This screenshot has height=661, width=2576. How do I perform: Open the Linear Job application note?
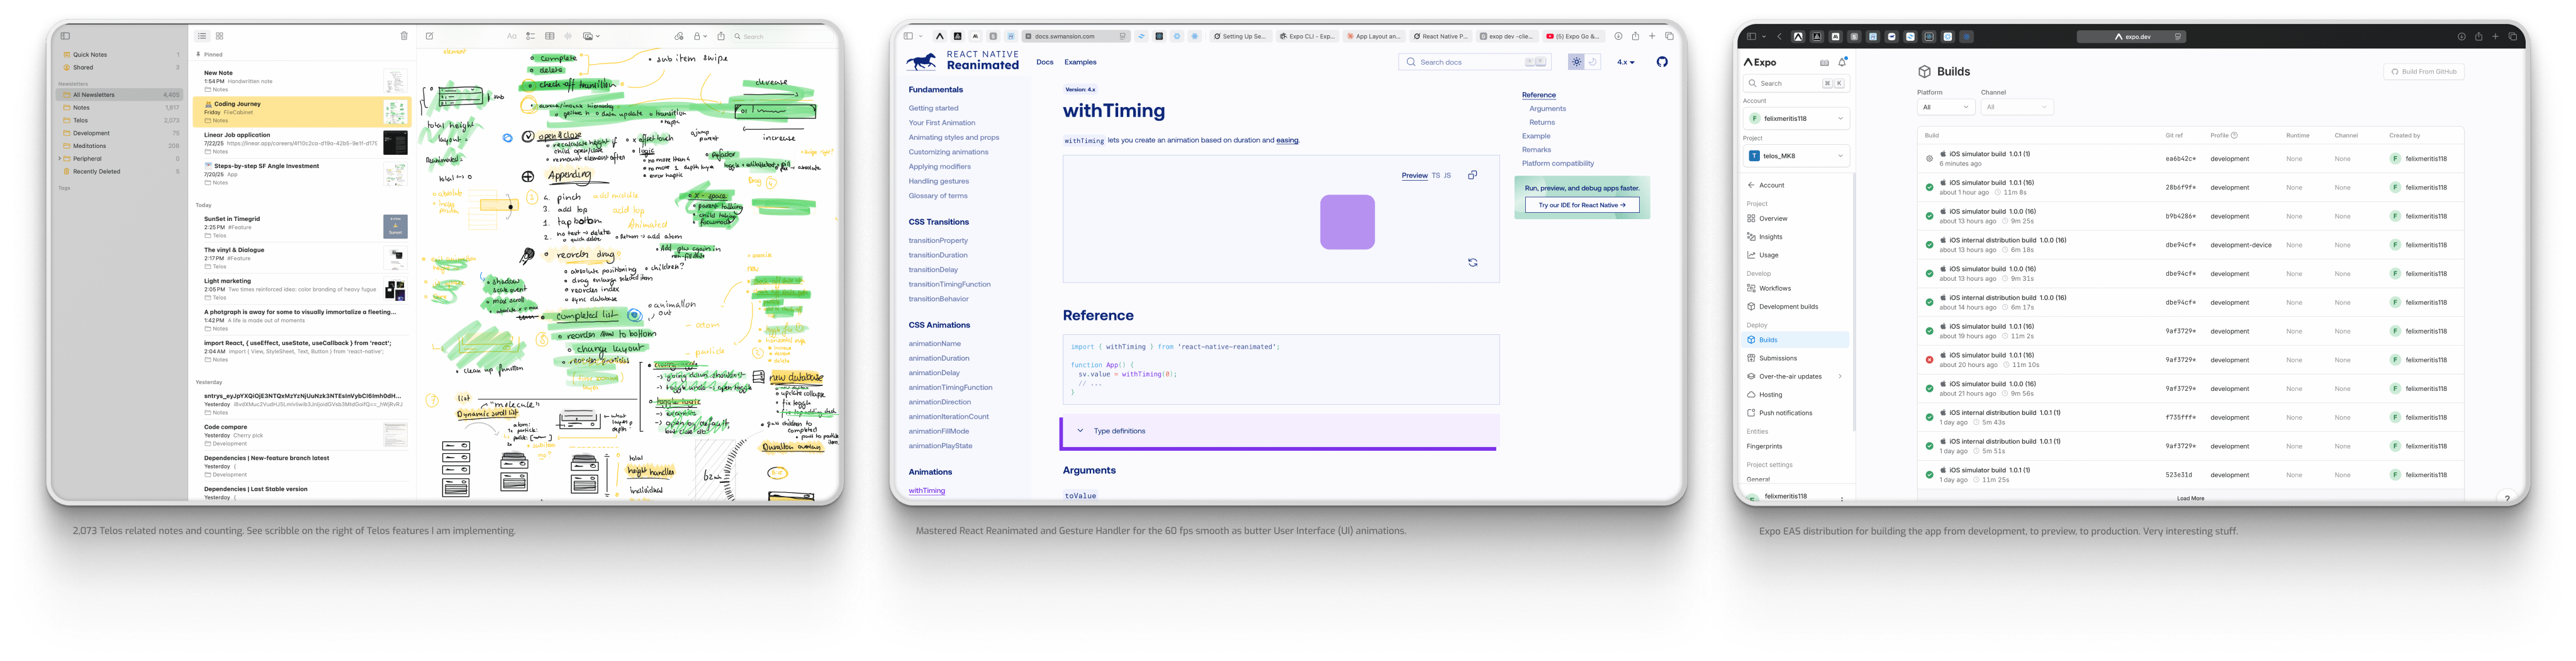[302, 143]
